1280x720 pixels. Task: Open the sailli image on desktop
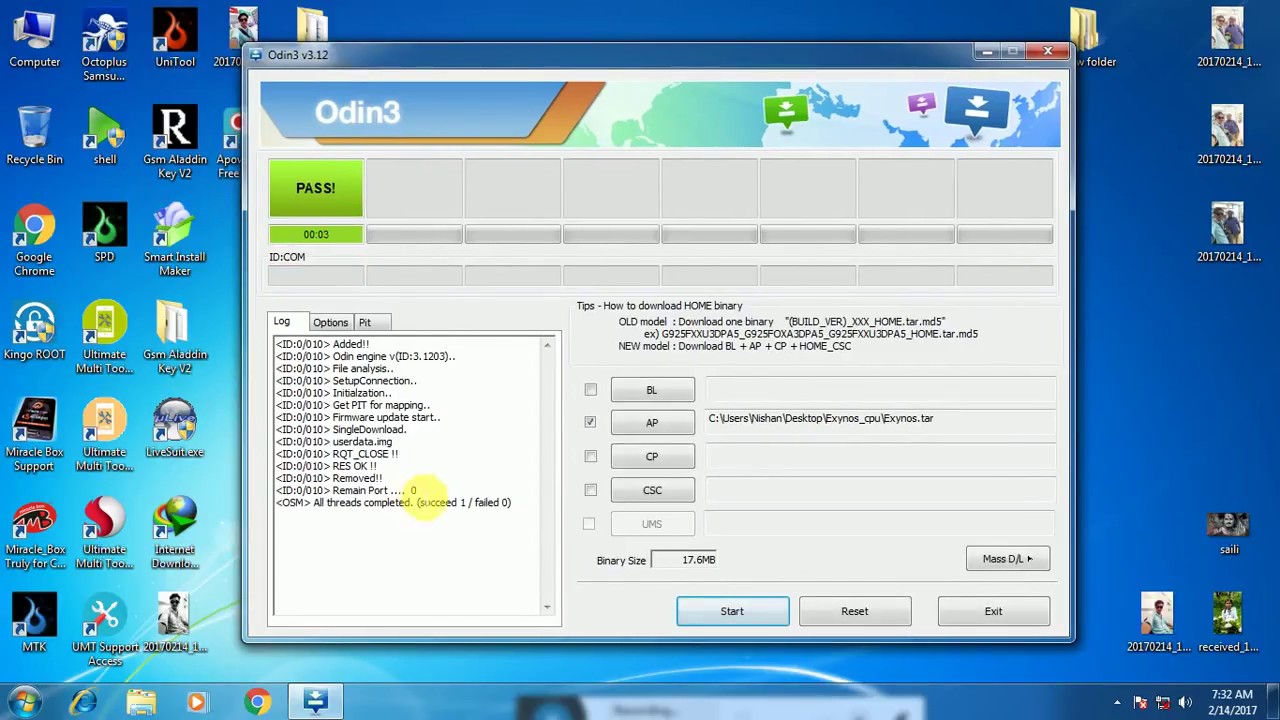coord(1228,534)
